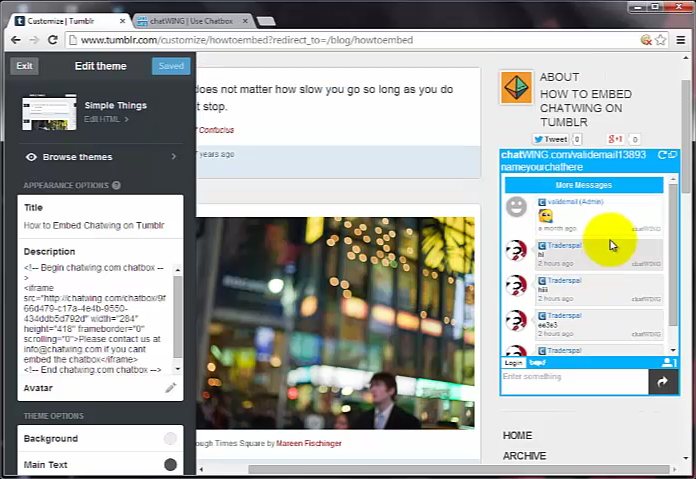The image size is (696, 479).
Task: Open the Main Text color swatch
Action: click(170, 465)
